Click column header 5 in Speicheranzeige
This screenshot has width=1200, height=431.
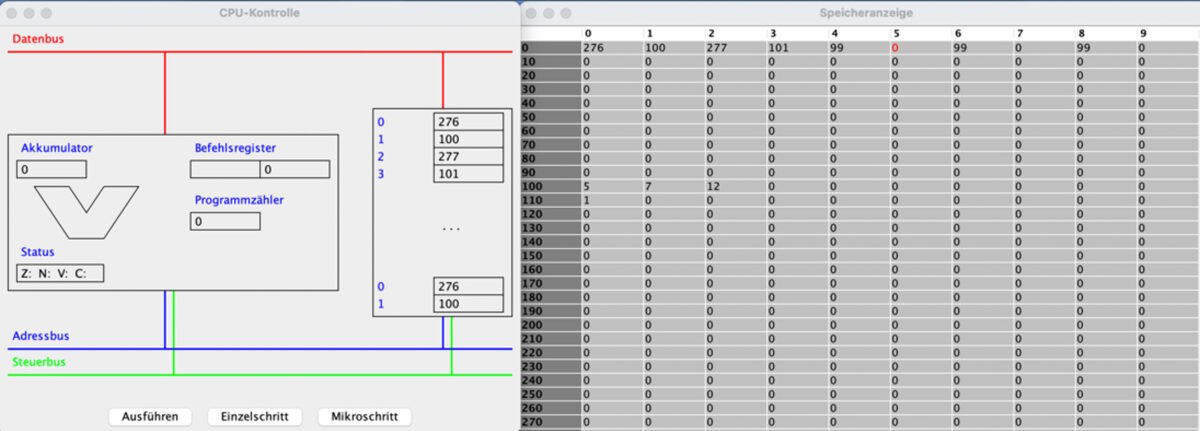tap(921, 34)
